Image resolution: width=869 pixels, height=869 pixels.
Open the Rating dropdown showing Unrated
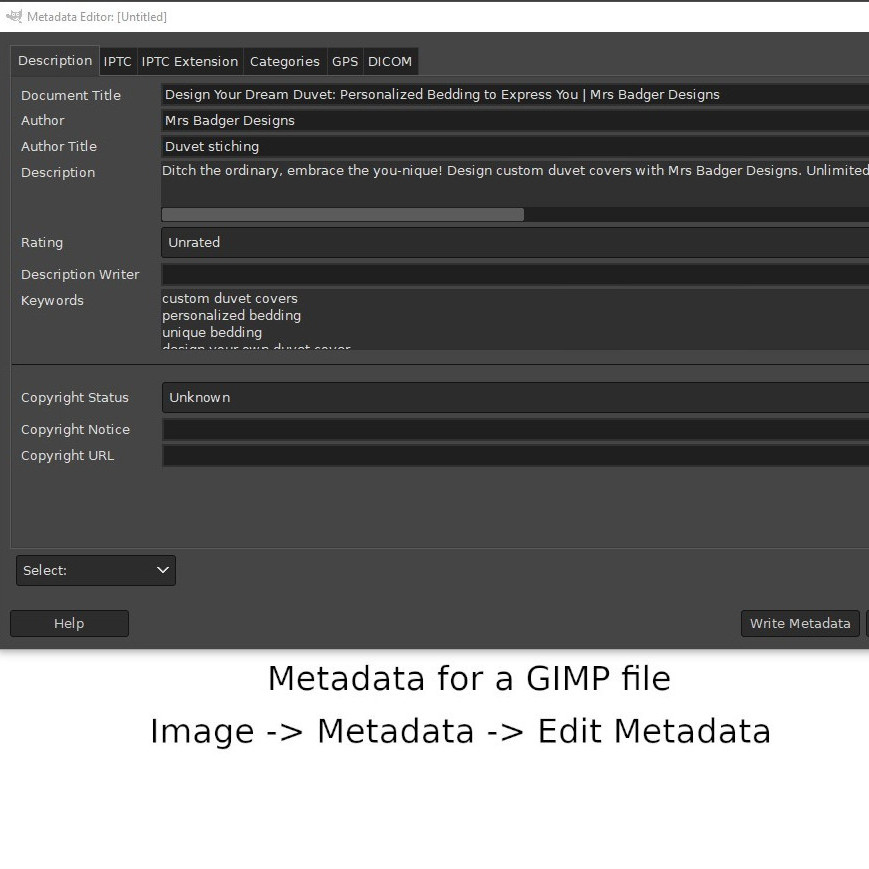point(515,243)
